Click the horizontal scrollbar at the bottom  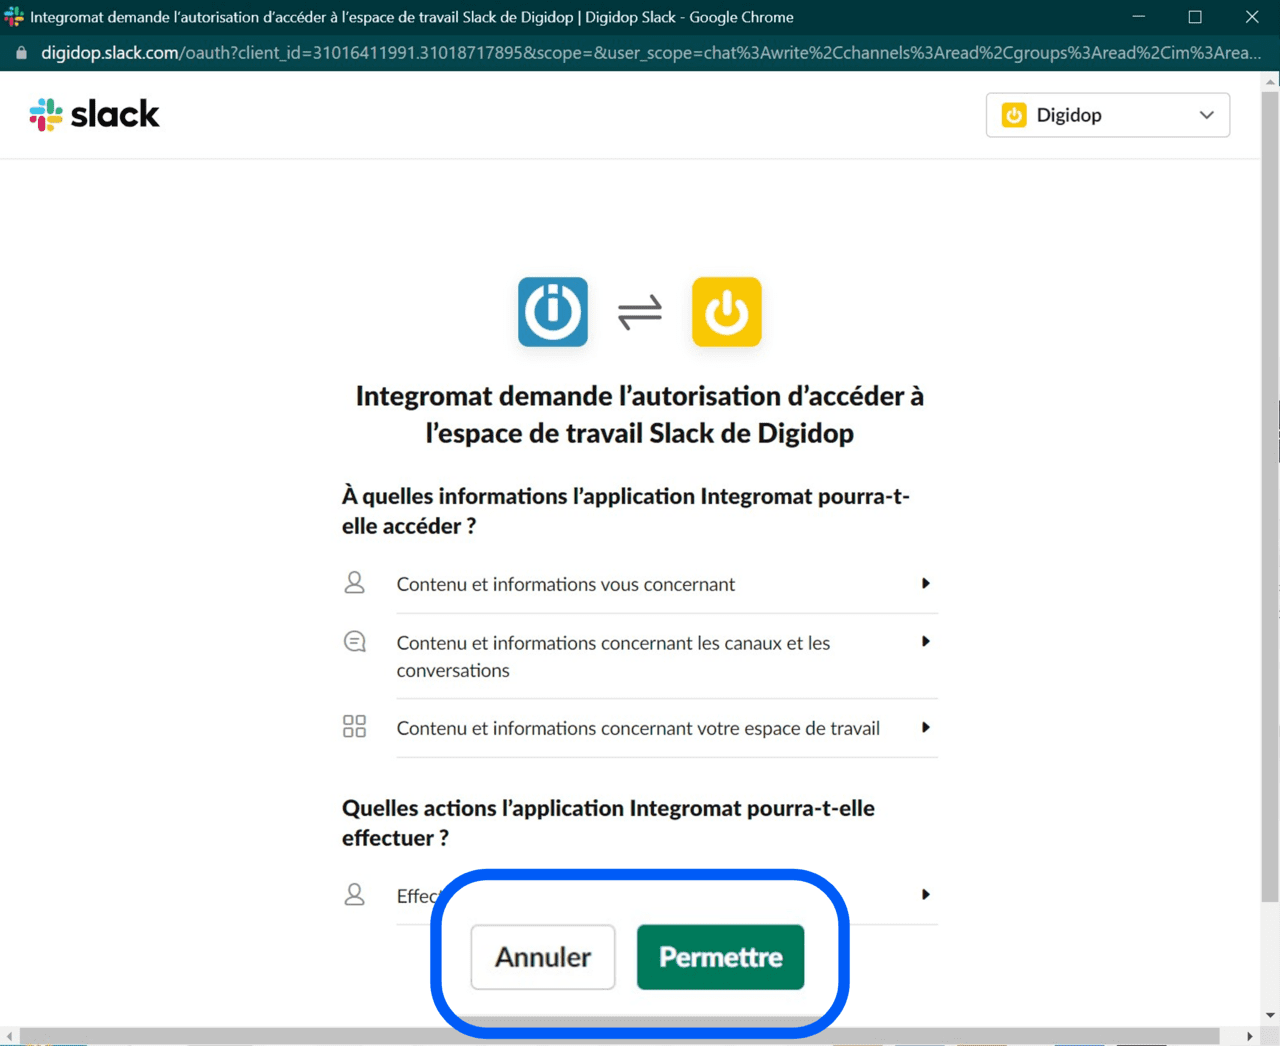click(620, 1036)
